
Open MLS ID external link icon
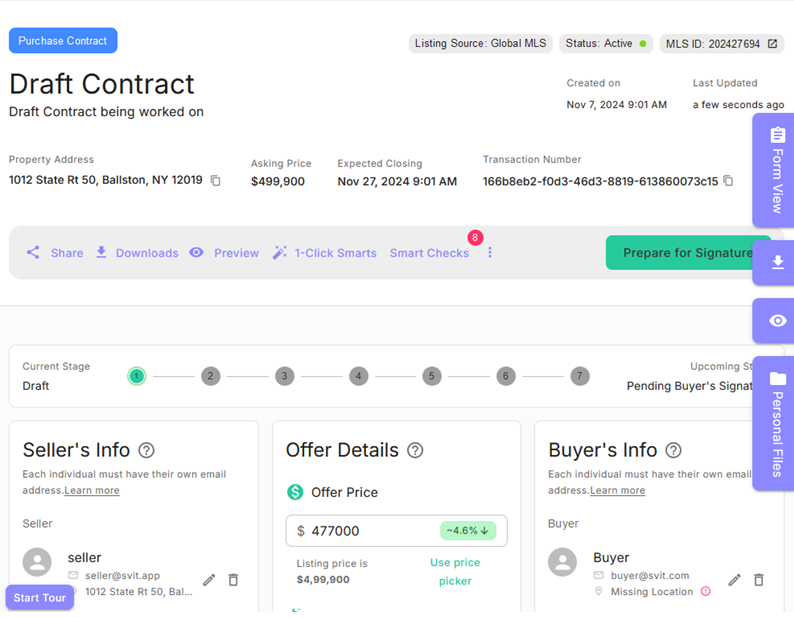pos(772,44)
